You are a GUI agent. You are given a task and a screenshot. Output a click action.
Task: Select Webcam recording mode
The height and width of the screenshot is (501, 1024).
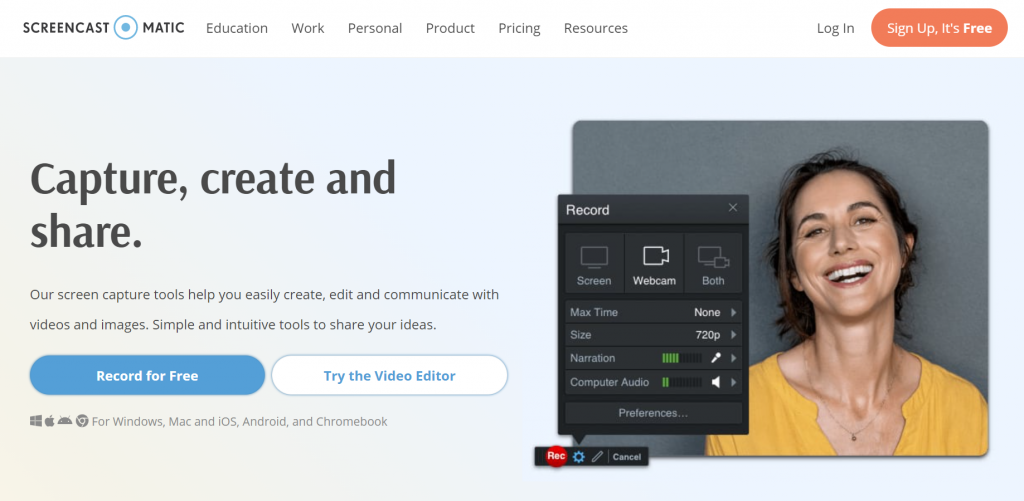tap(654, 263)
